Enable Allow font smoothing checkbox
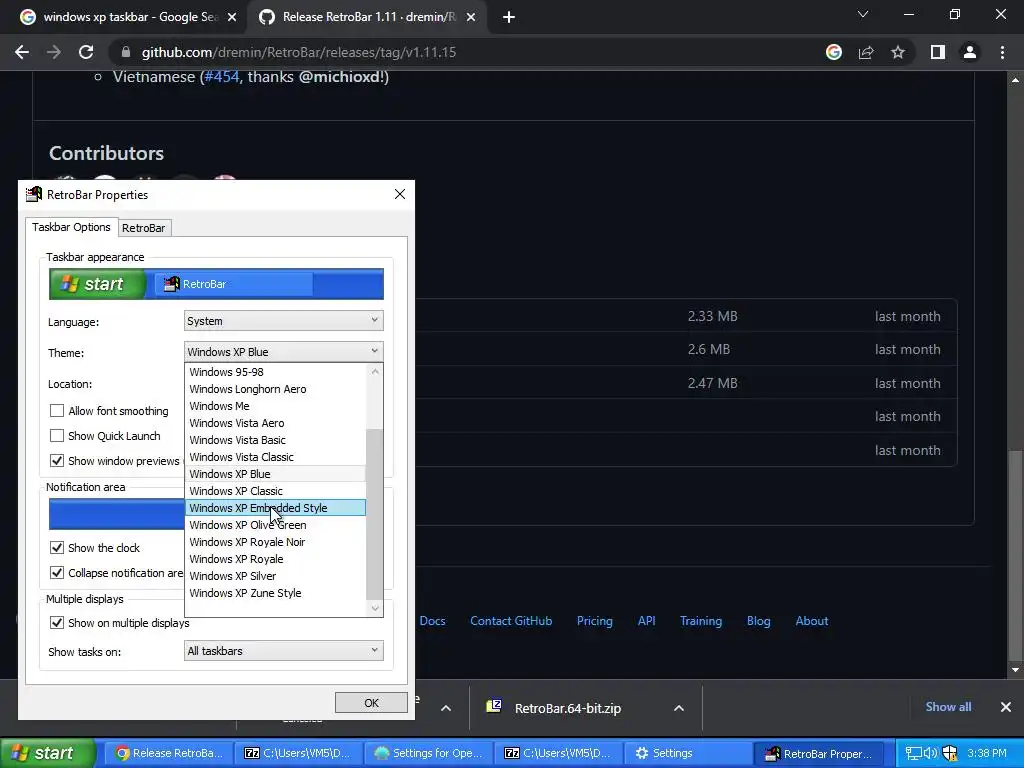This screenshot has width=1024, height=768. [57, 411]
